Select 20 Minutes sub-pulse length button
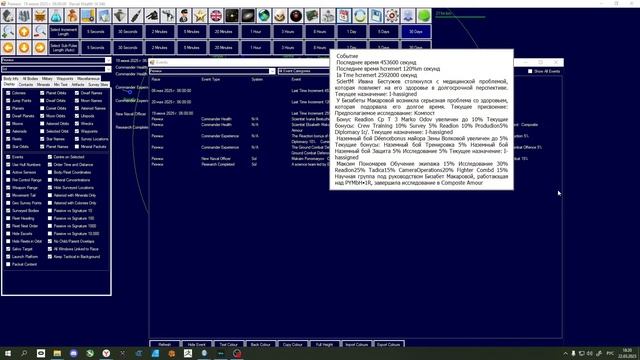 (x=224, y=47)
